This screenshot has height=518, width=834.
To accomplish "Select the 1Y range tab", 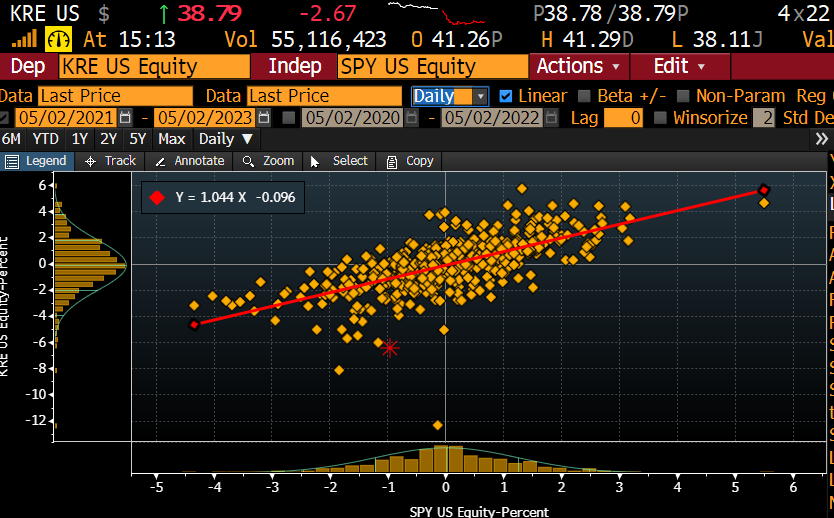I will pos(80,139).
